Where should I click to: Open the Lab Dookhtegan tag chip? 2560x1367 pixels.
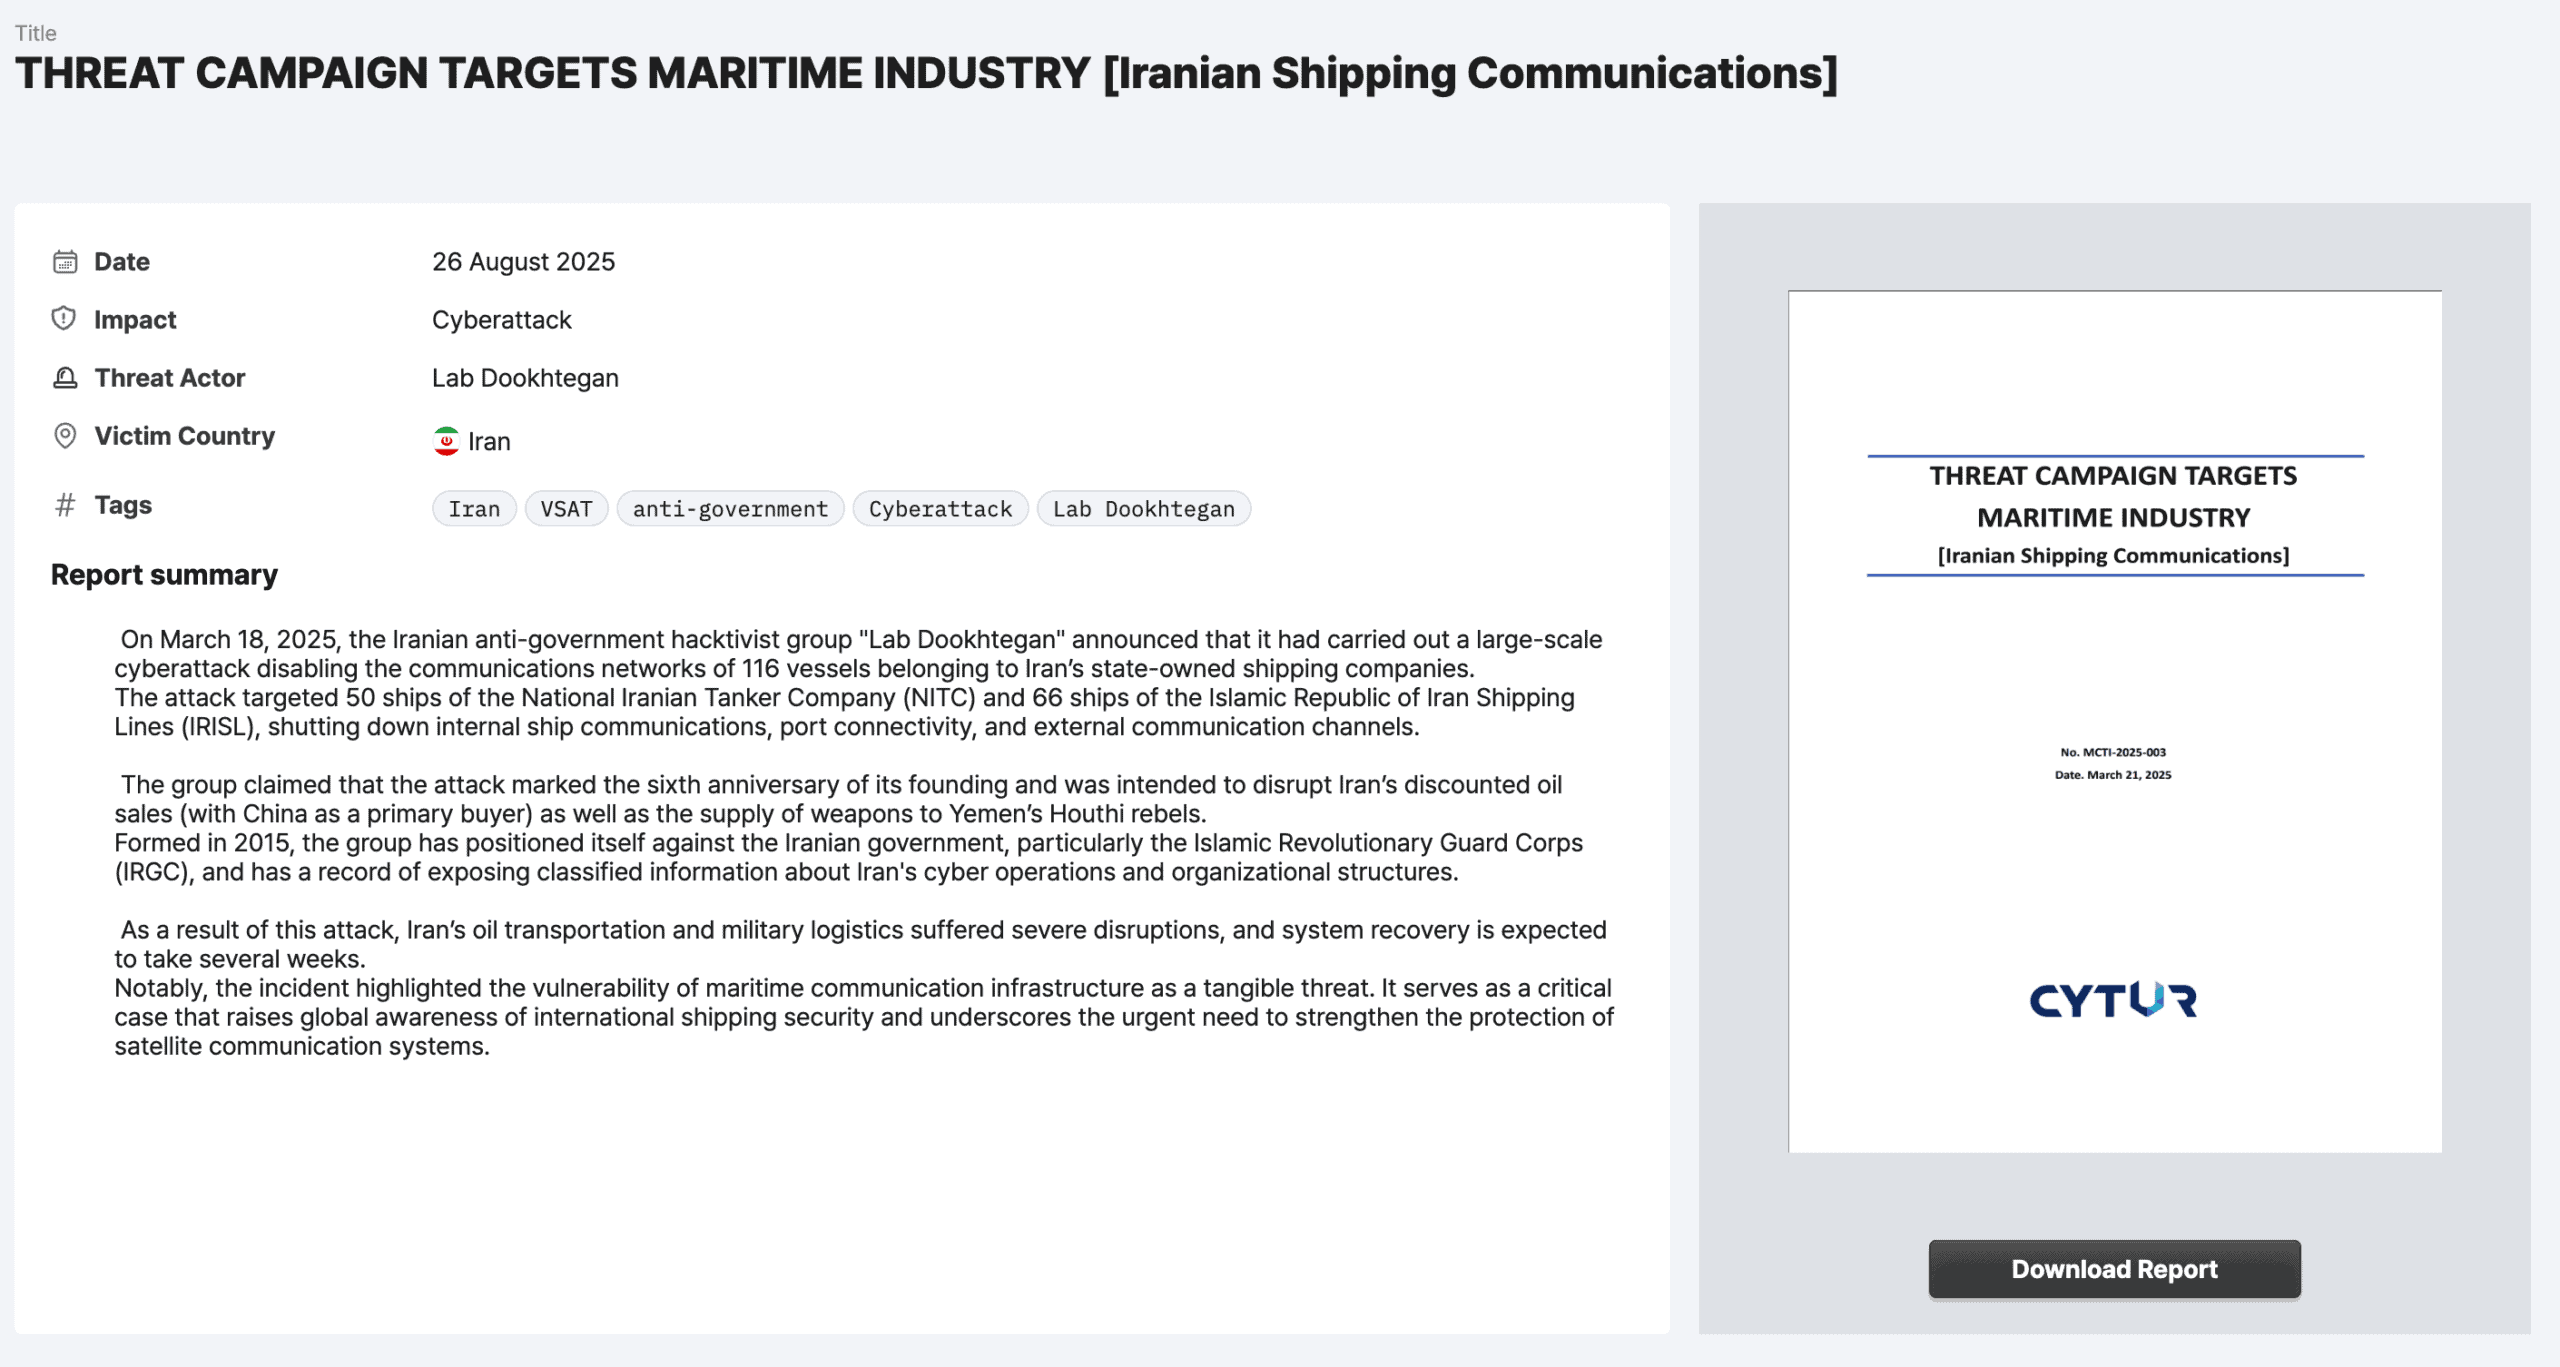(x=1143, y=509)
